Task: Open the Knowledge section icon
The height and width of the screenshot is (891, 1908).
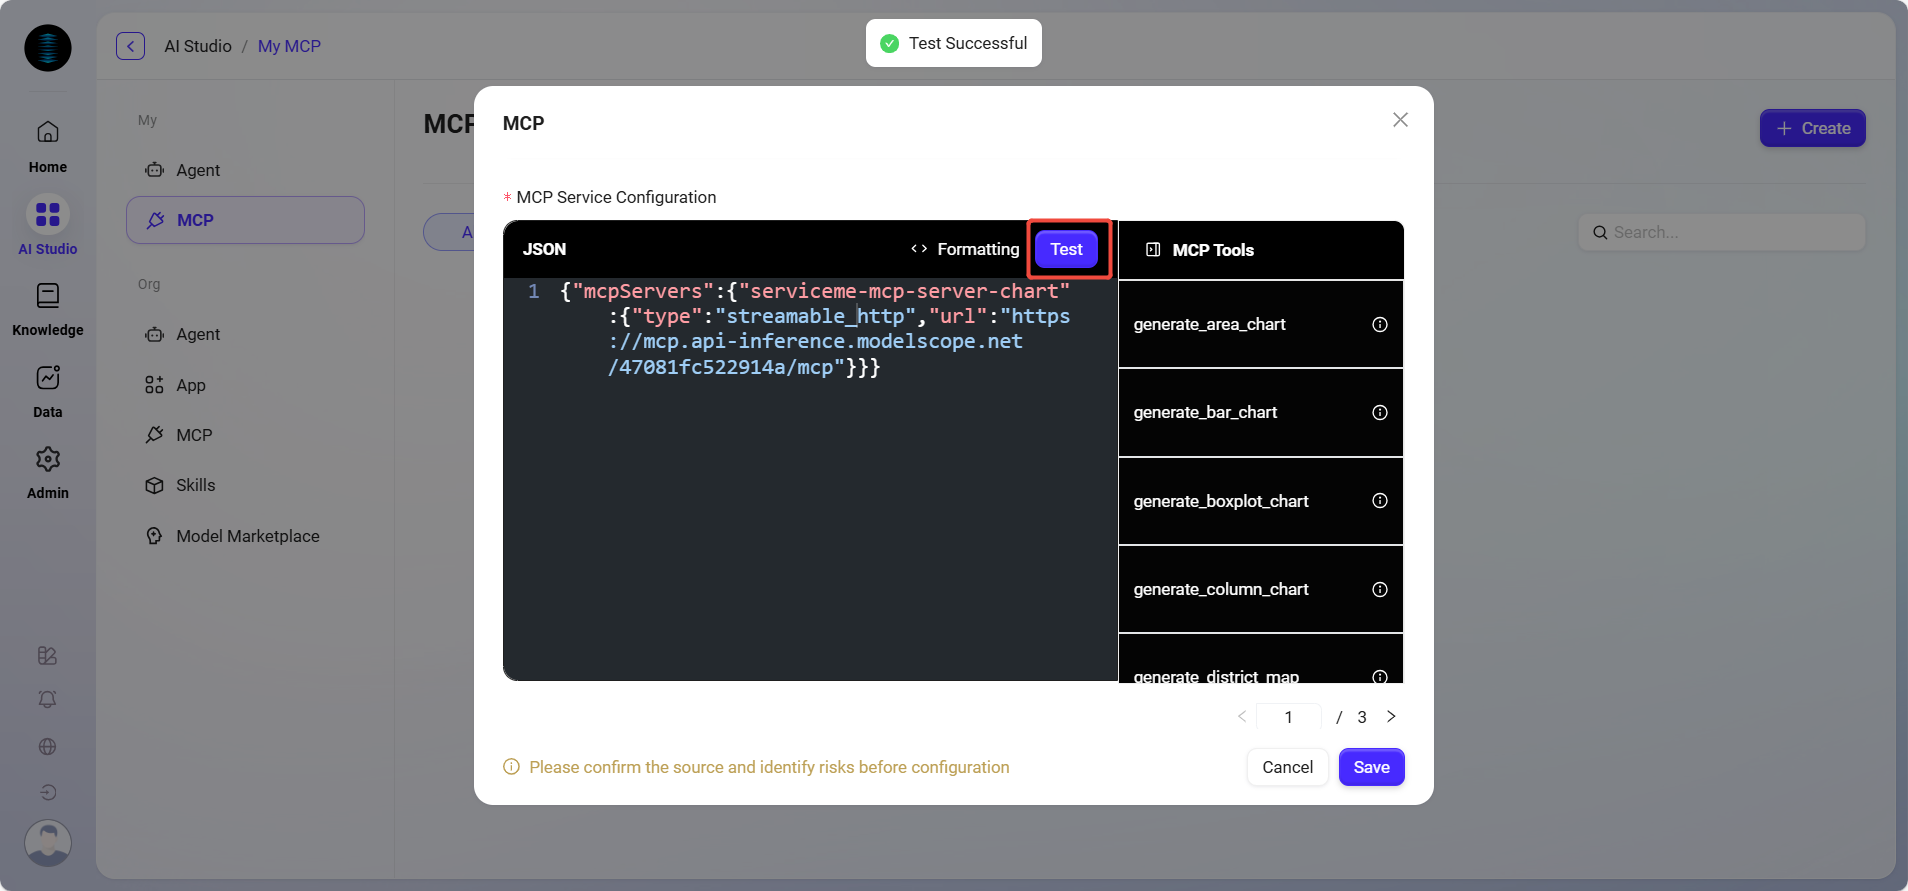Action: 48,296
